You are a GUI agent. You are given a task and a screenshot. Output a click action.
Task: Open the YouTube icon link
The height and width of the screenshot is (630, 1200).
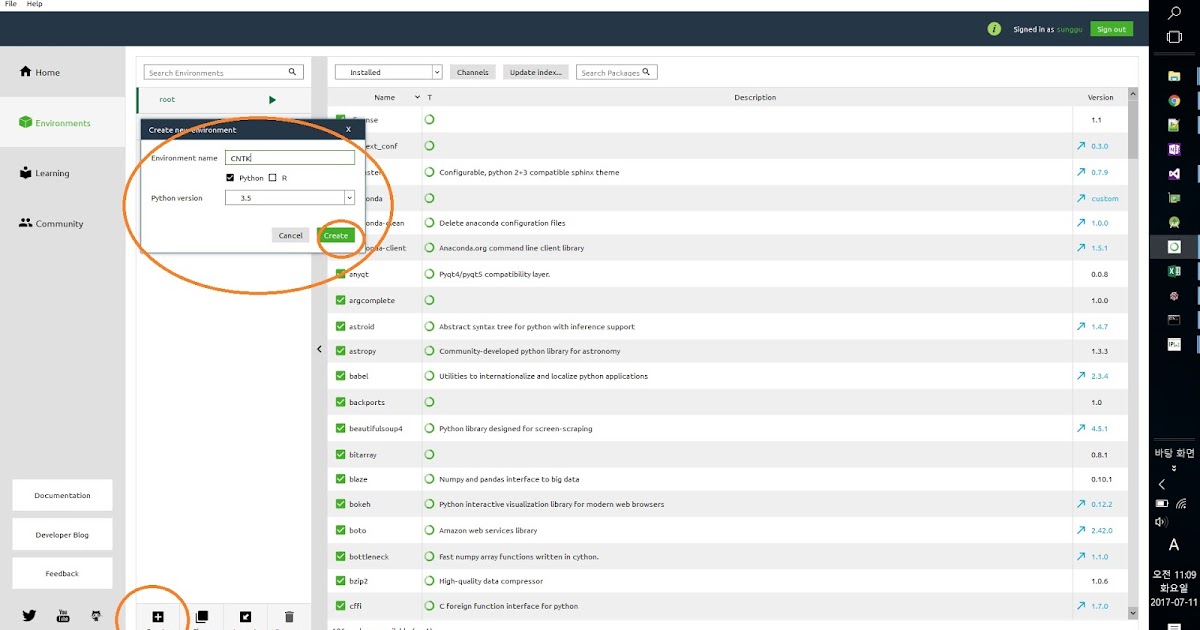point(63,616)
